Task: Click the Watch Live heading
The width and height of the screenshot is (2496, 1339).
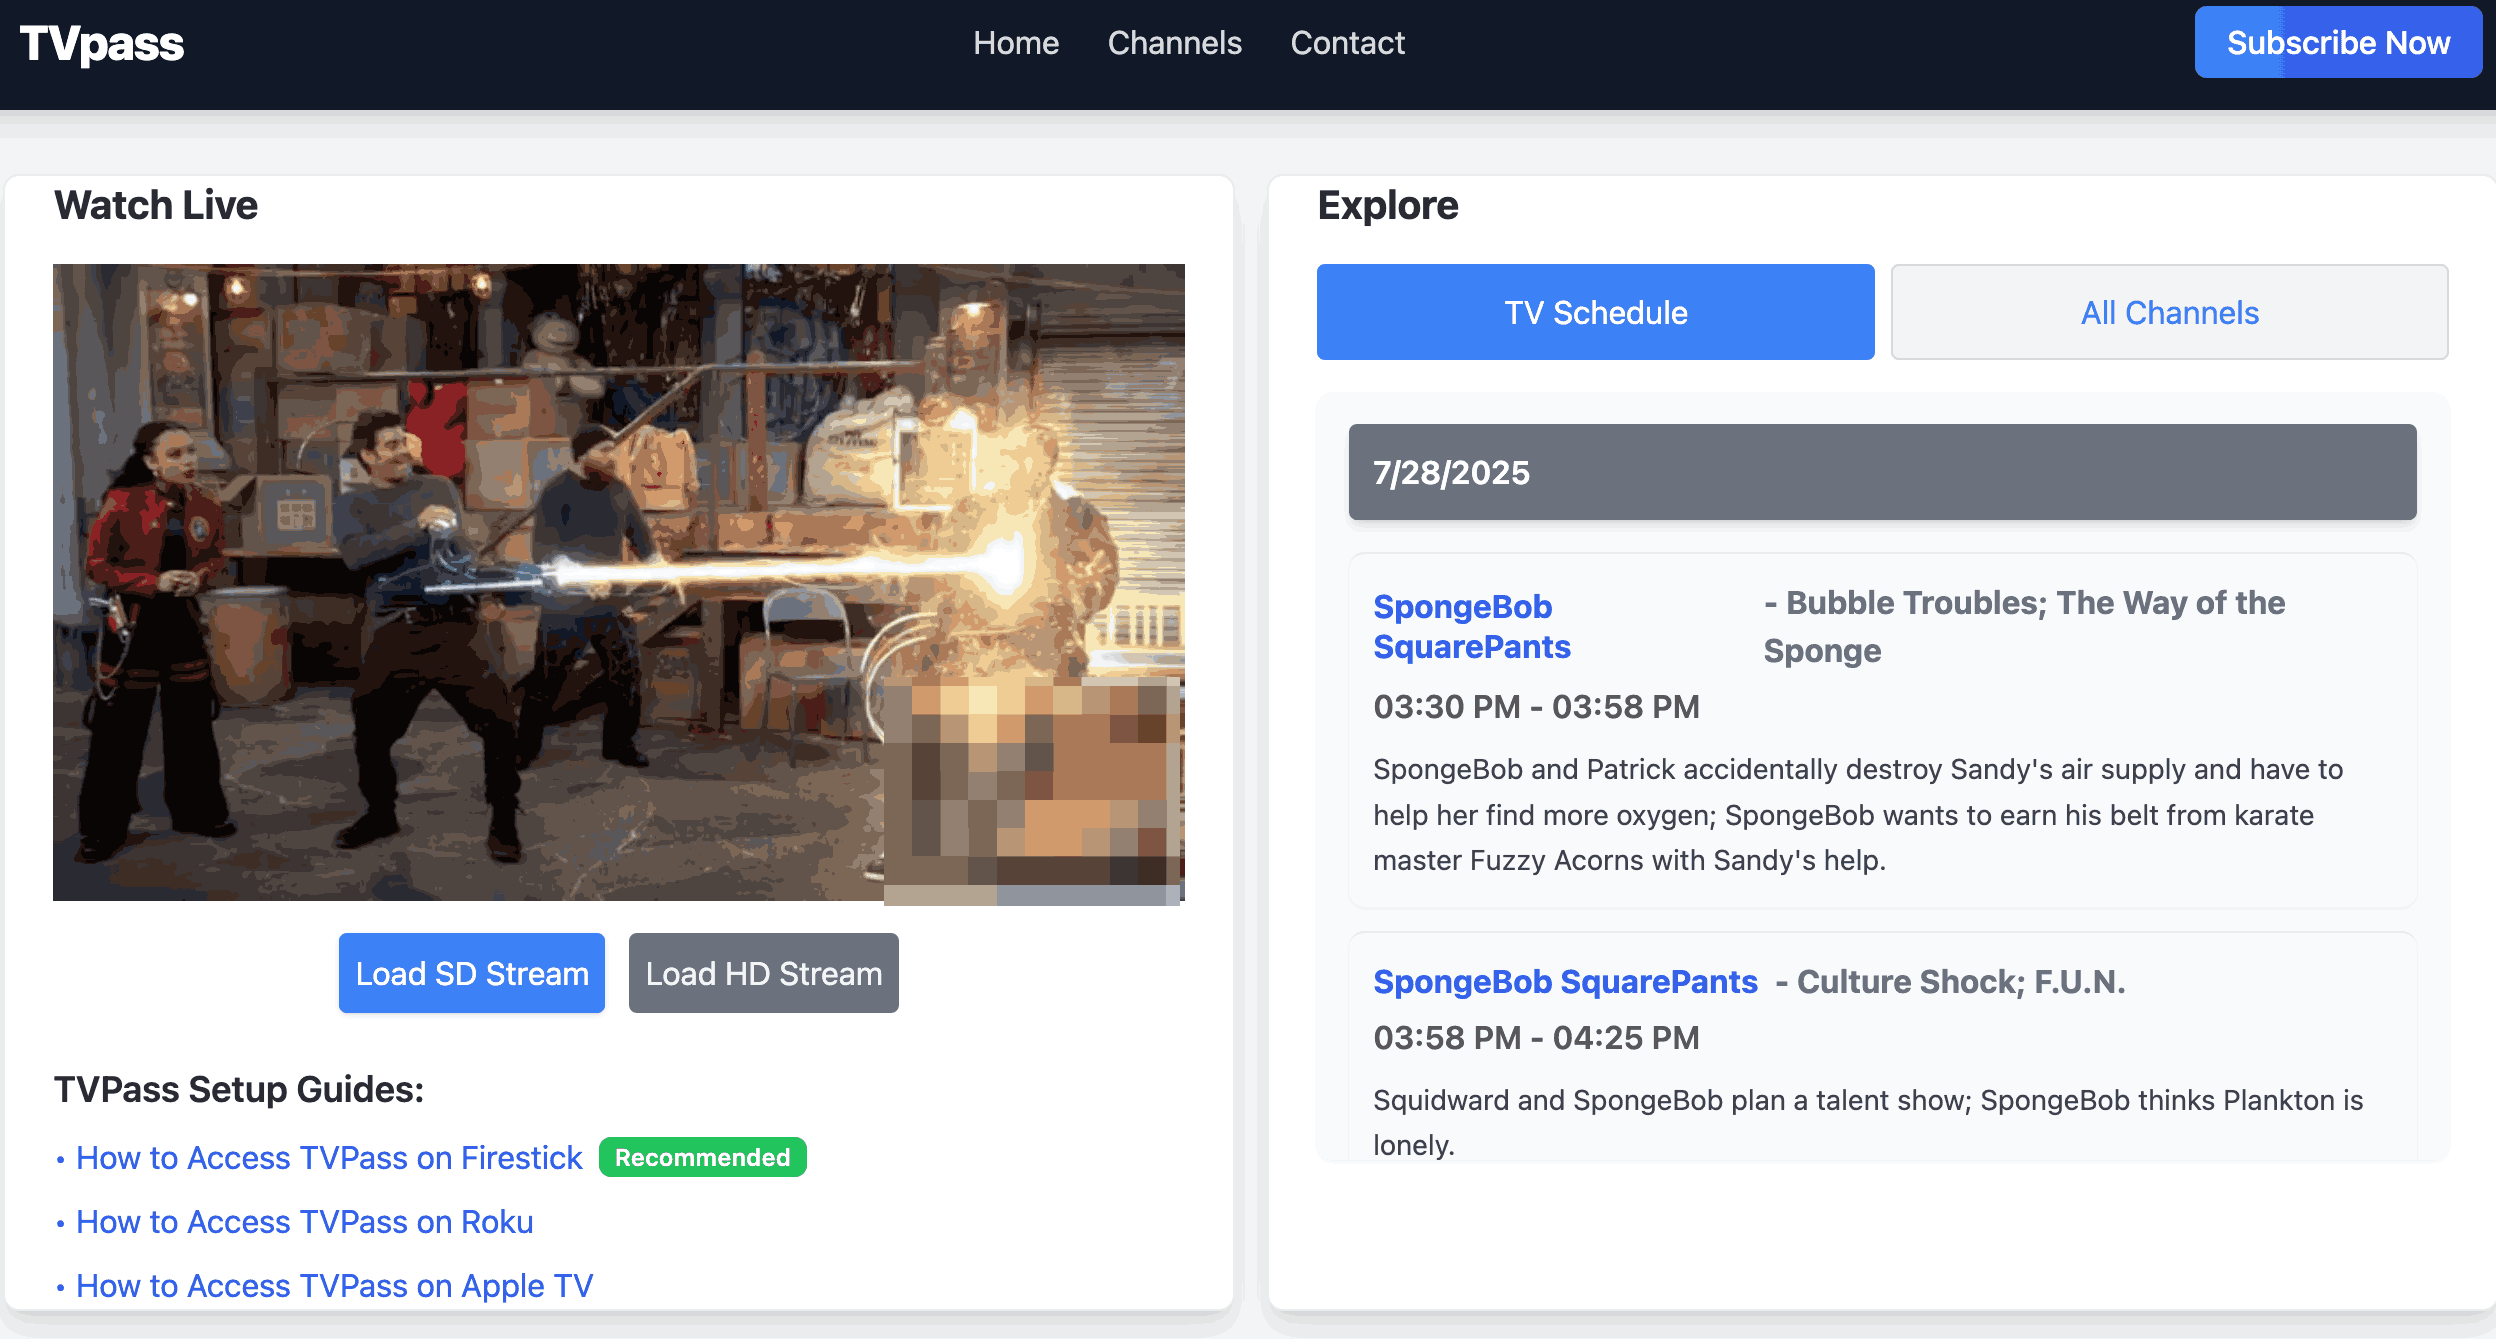Action: coord(156,205)
